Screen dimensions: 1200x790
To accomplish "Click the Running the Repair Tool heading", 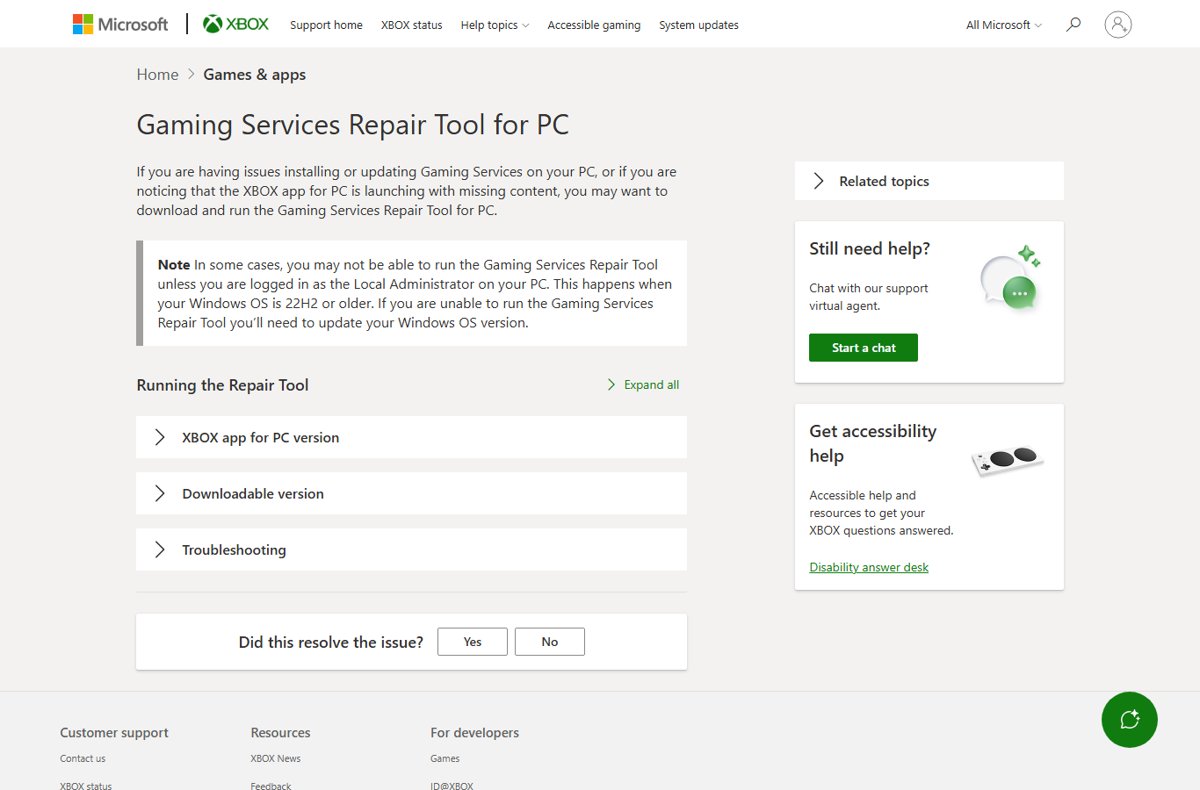I will [222, 385].
